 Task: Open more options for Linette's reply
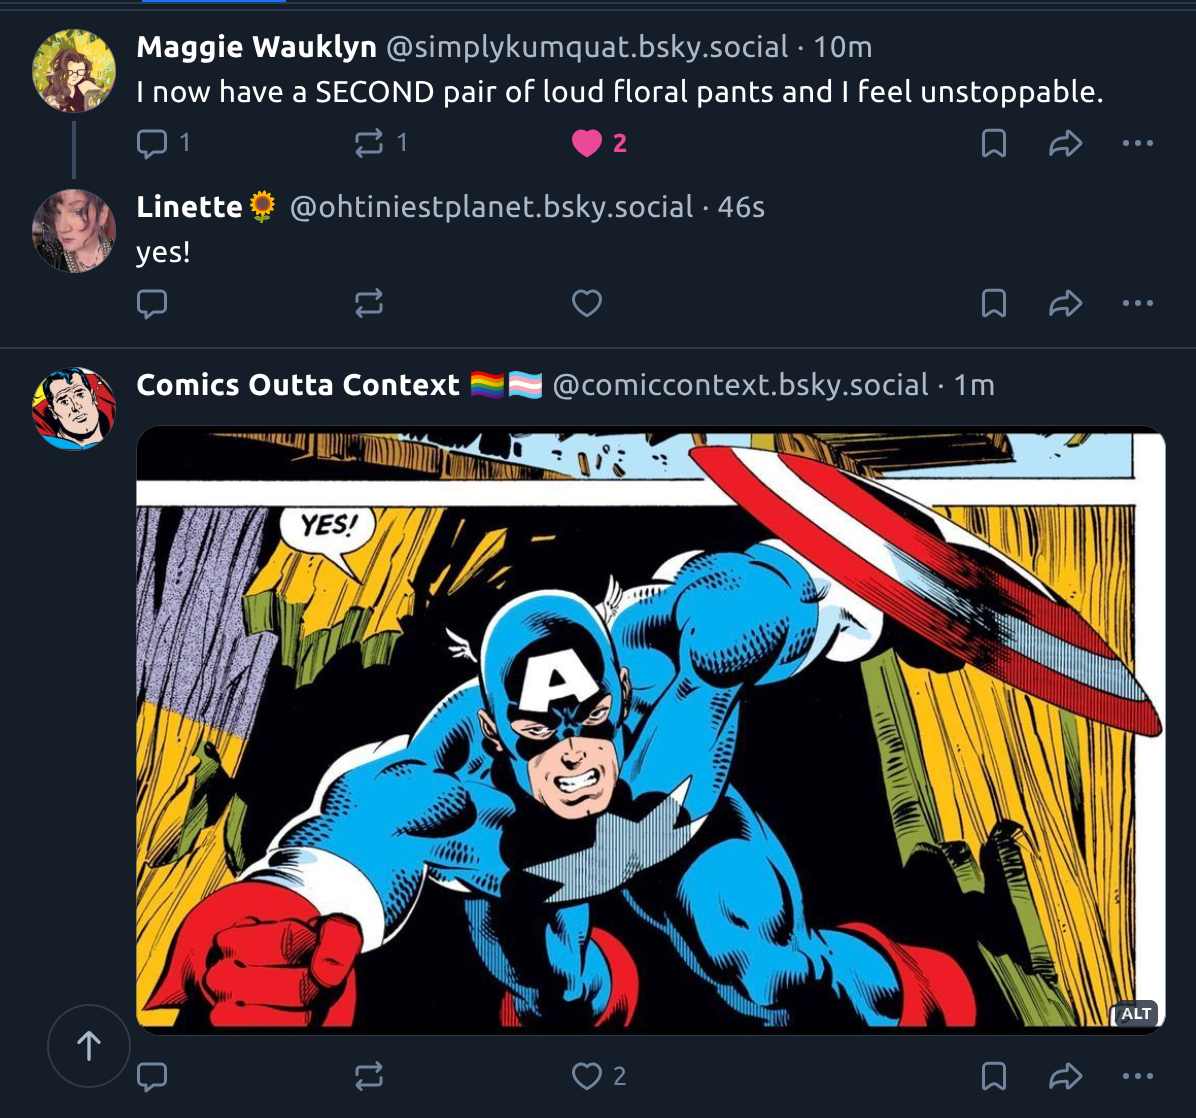[x=1138, y=303]
